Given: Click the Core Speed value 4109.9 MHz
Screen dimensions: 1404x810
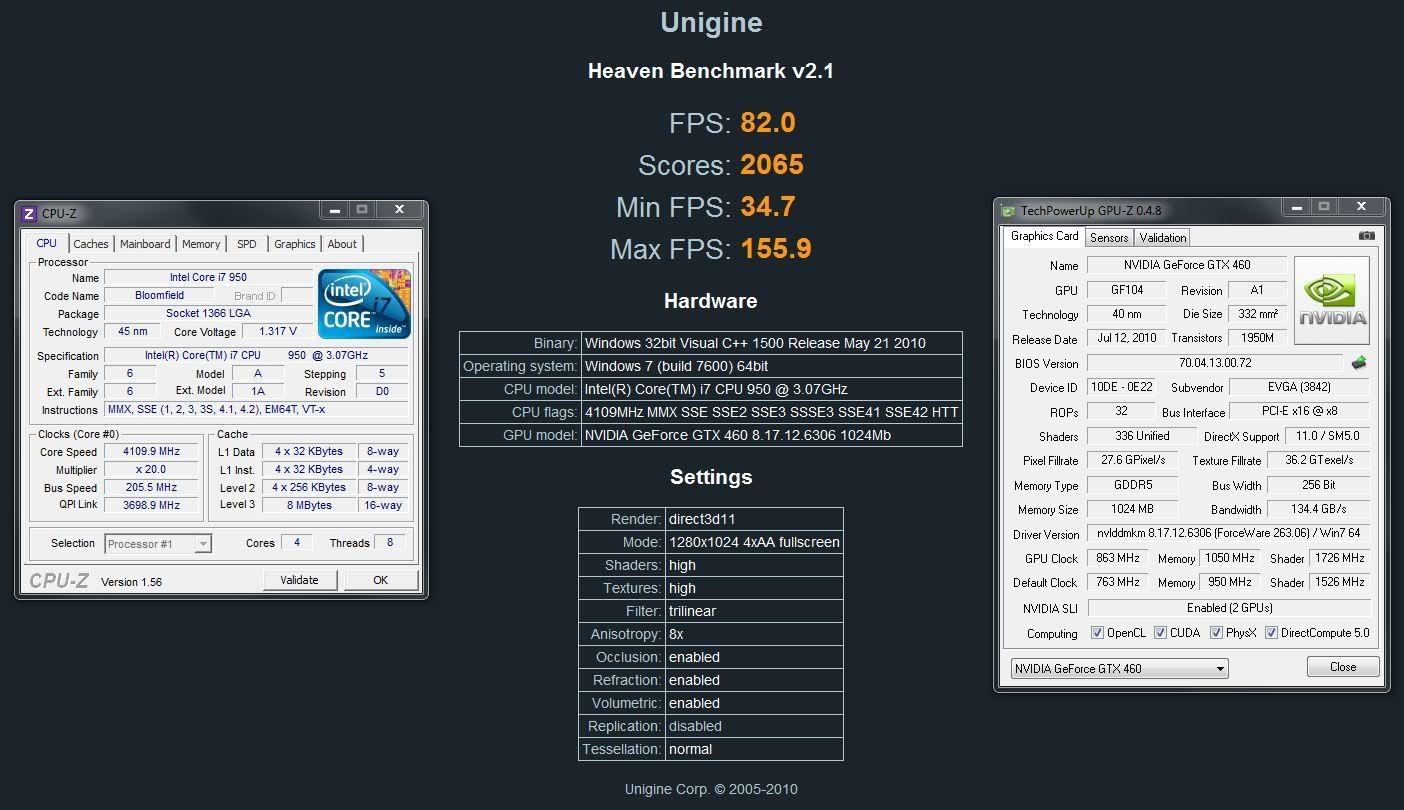Looking at the screenshot, I should [152, 452].
